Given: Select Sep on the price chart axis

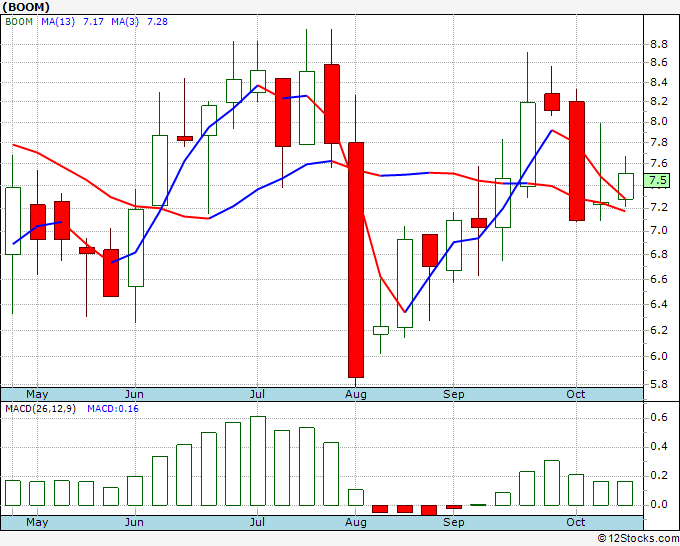Looking at the screenshot, I should (x=454, y=395).
